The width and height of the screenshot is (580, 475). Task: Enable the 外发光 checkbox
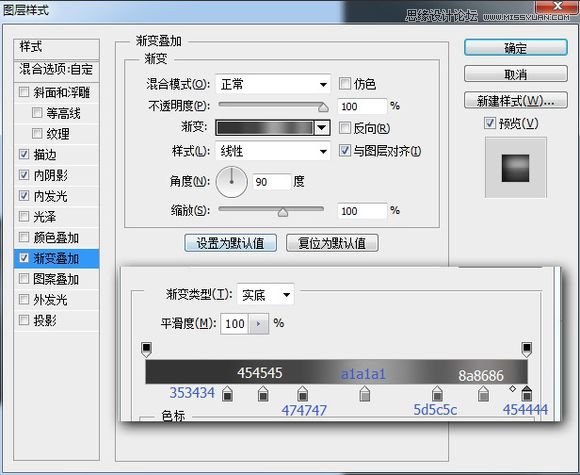pos(24,299)
